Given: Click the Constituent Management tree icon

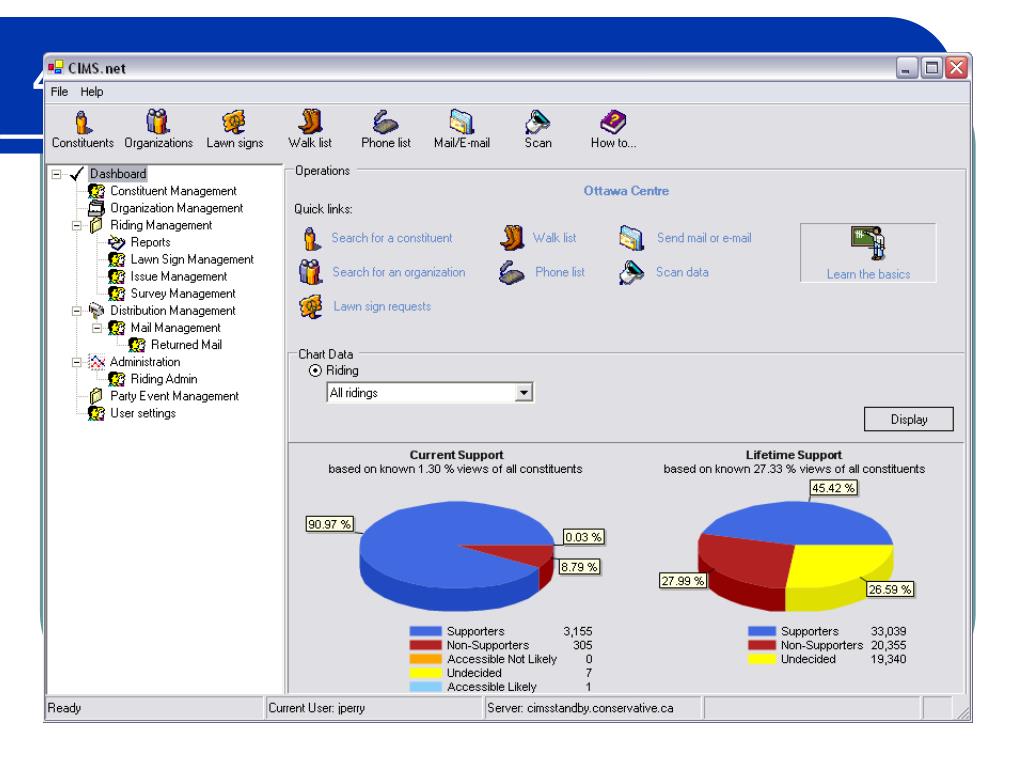Looking at the screenshot, I should tap(96, 191).
